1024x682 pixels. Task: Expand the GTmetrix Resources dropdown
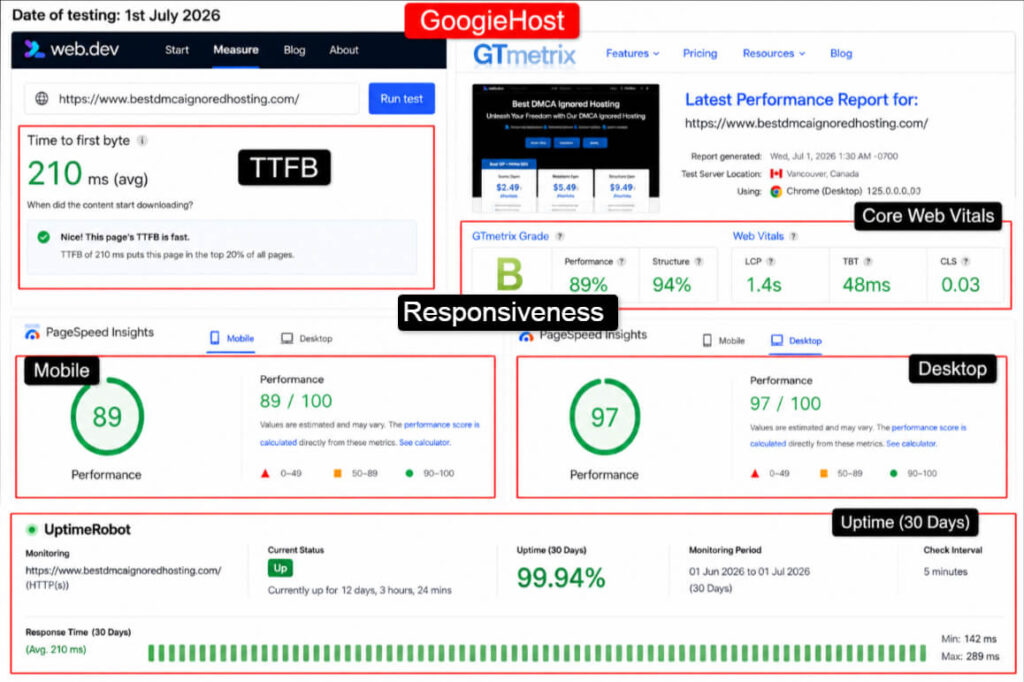[x=774, y=54]
